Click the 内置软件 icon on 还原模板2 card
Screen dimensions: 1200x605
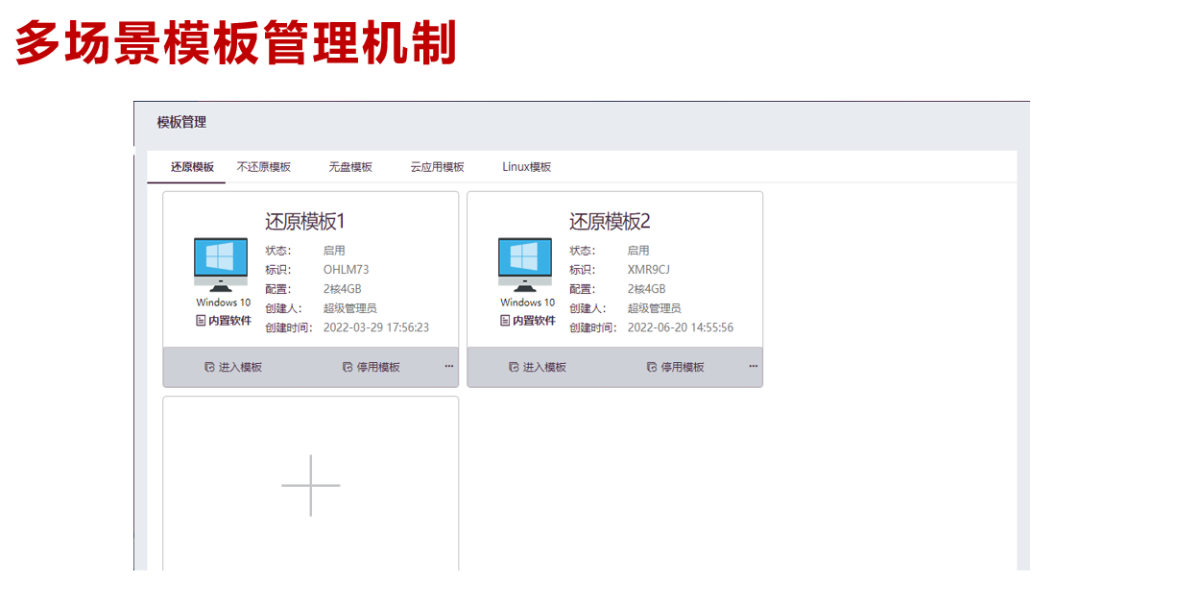coord(504,320)
